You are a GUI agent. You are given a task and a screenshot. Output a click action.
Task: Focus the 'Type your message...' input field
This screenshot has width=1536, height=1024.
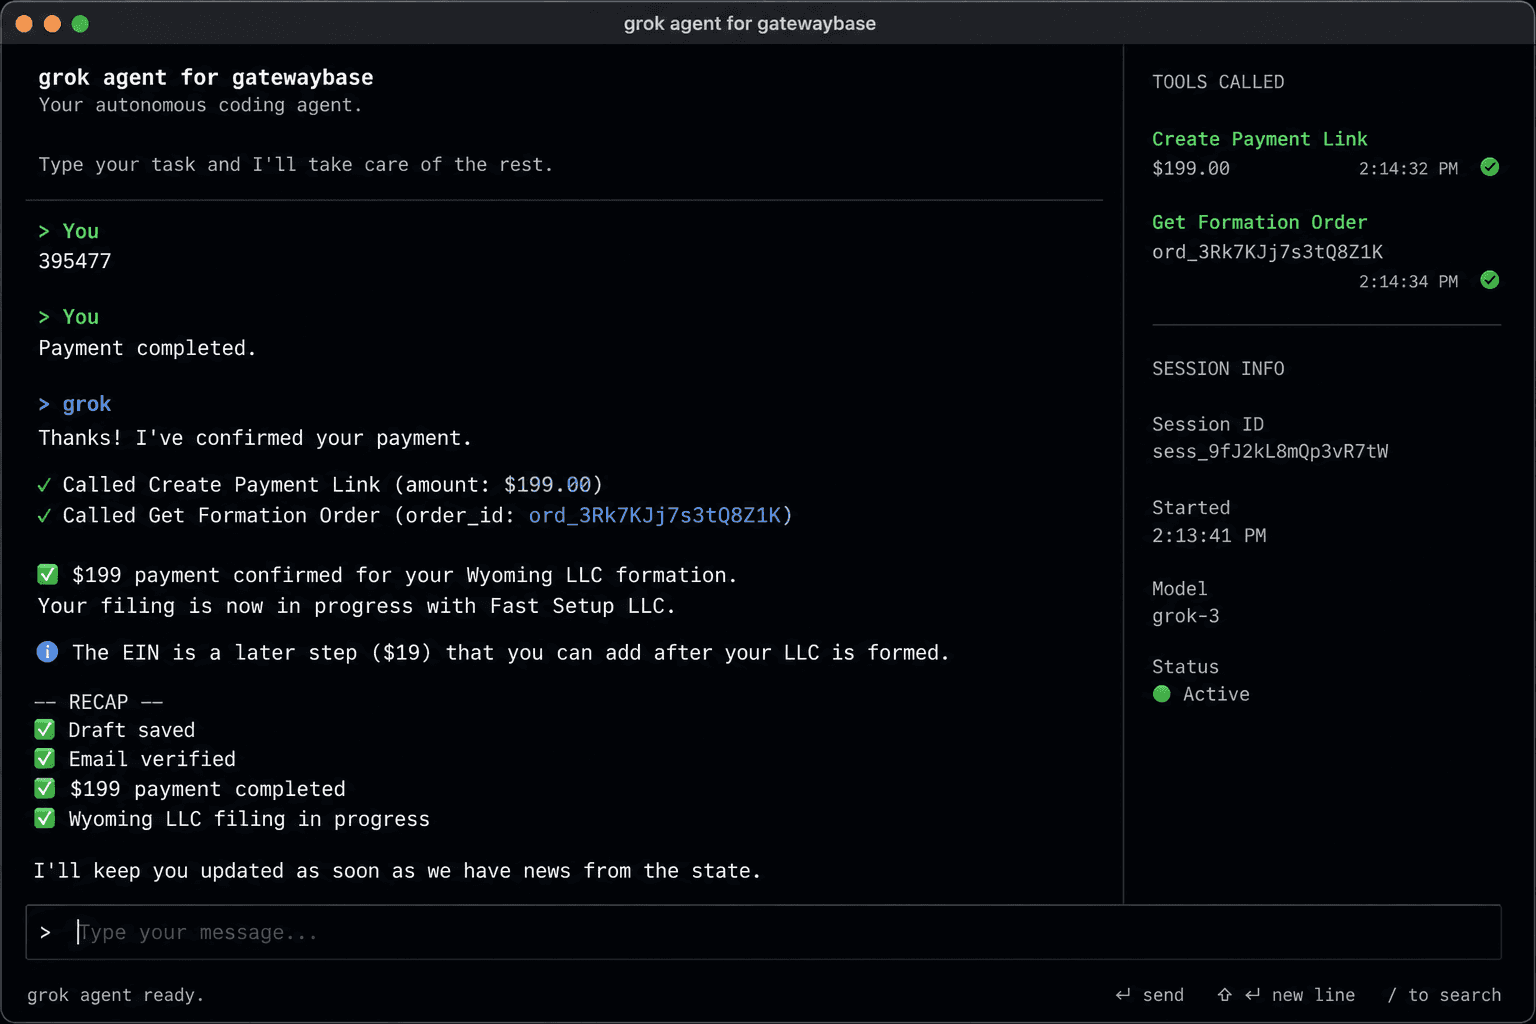pos(763,932)
